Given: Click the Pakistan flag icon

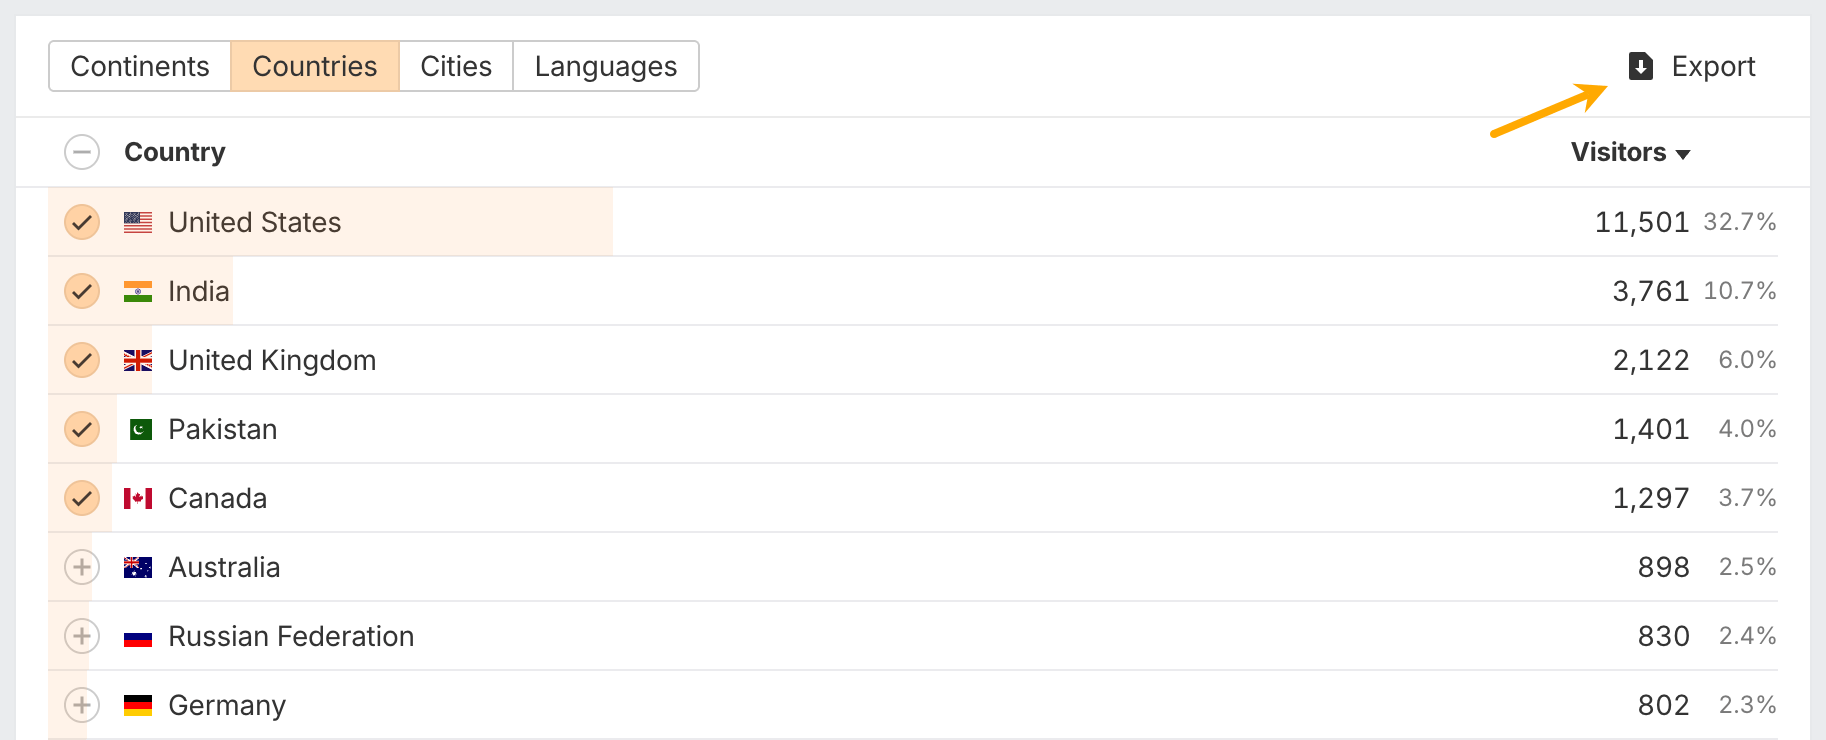Looking at the screenshot, I should pyautogui.click(x=141, y=429).
